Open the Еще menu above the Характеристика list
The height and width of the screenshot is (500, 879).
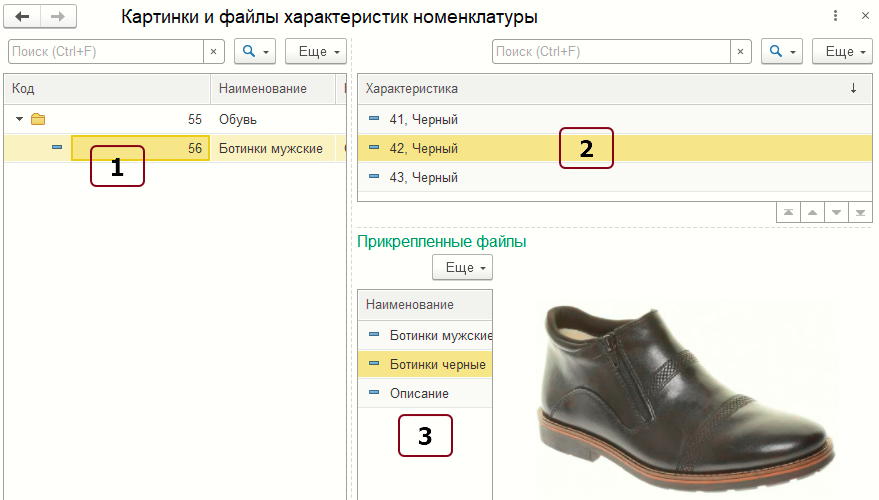[x=841, y=51]
